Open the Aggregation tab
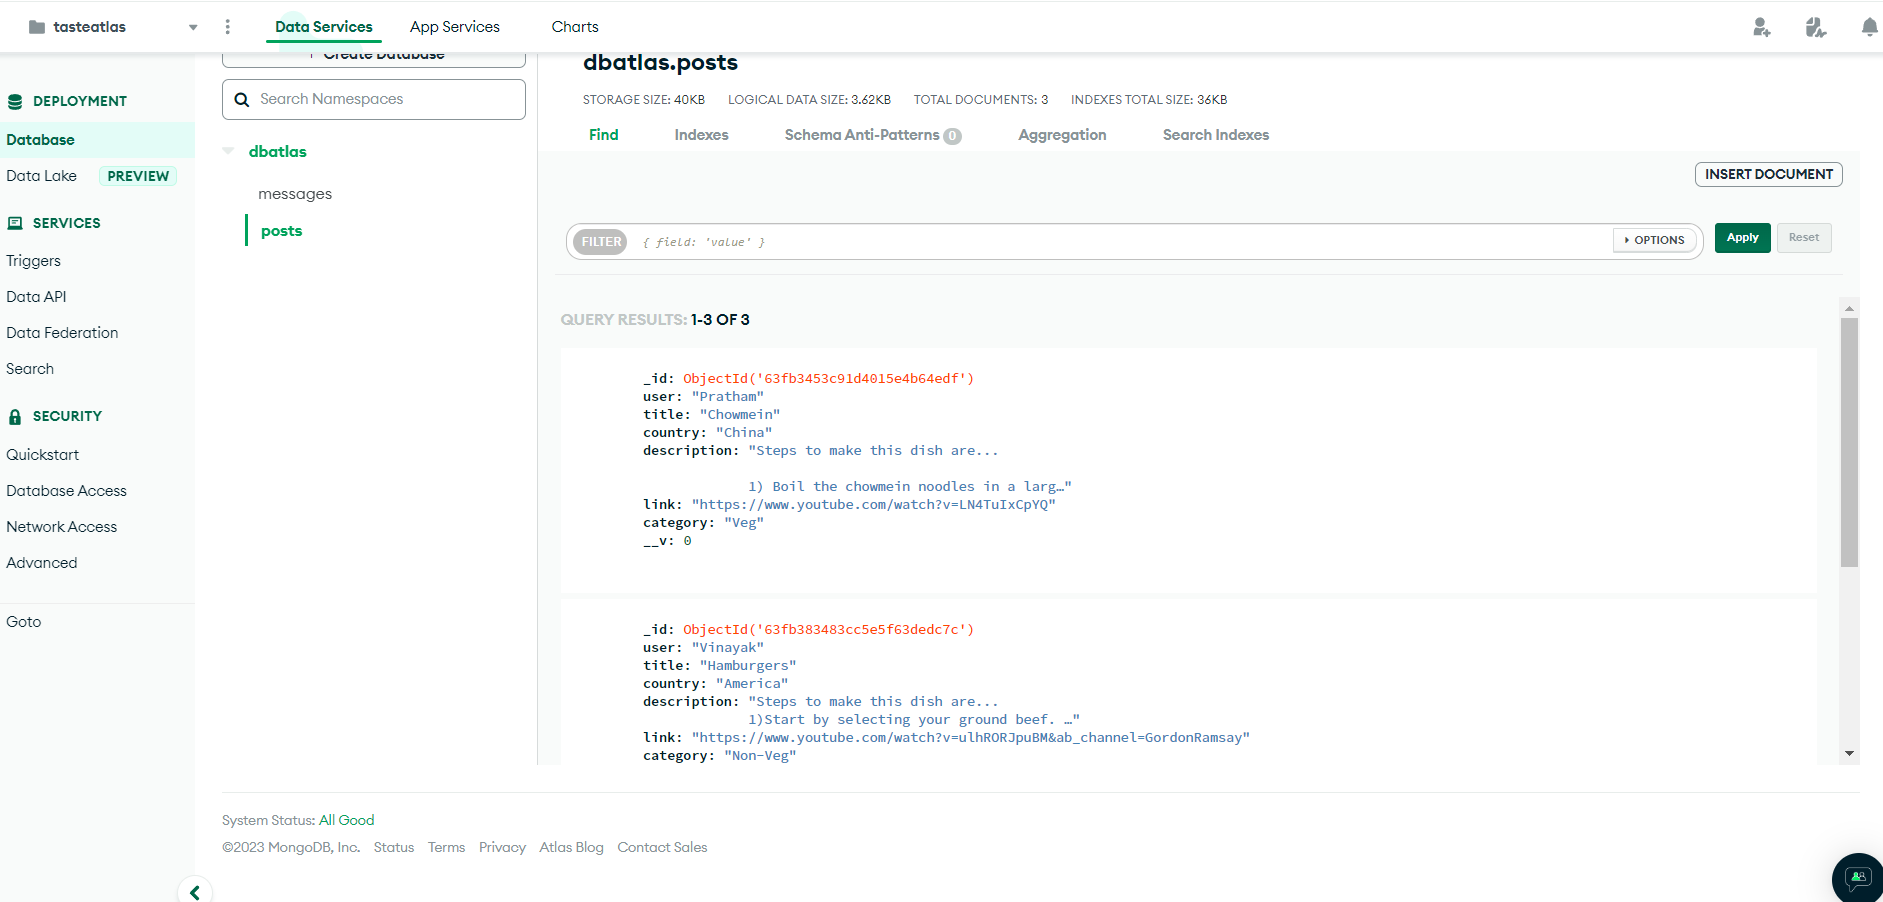This screenshot has width=1883, height=902. (1062, 135)
